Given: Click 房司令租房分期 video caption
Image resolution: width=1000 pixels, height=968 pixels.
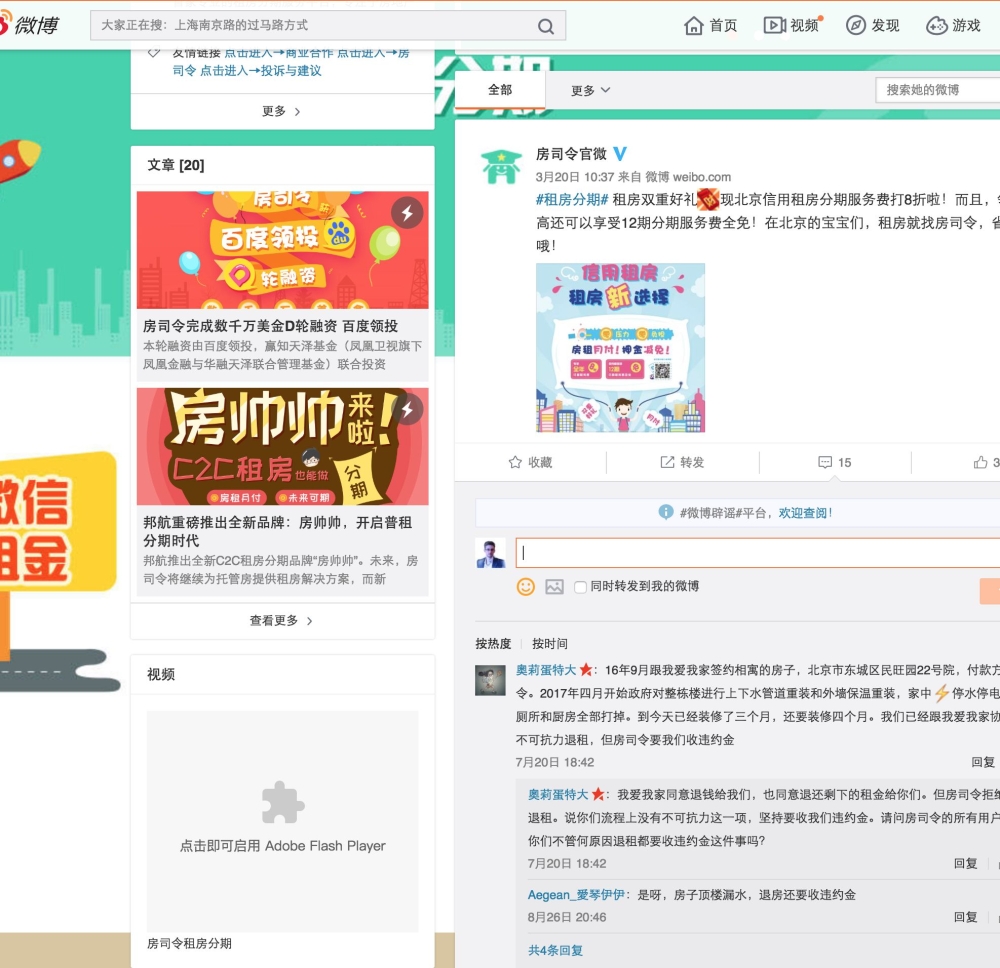Looking at the screenshot, I should coord(189,943).
